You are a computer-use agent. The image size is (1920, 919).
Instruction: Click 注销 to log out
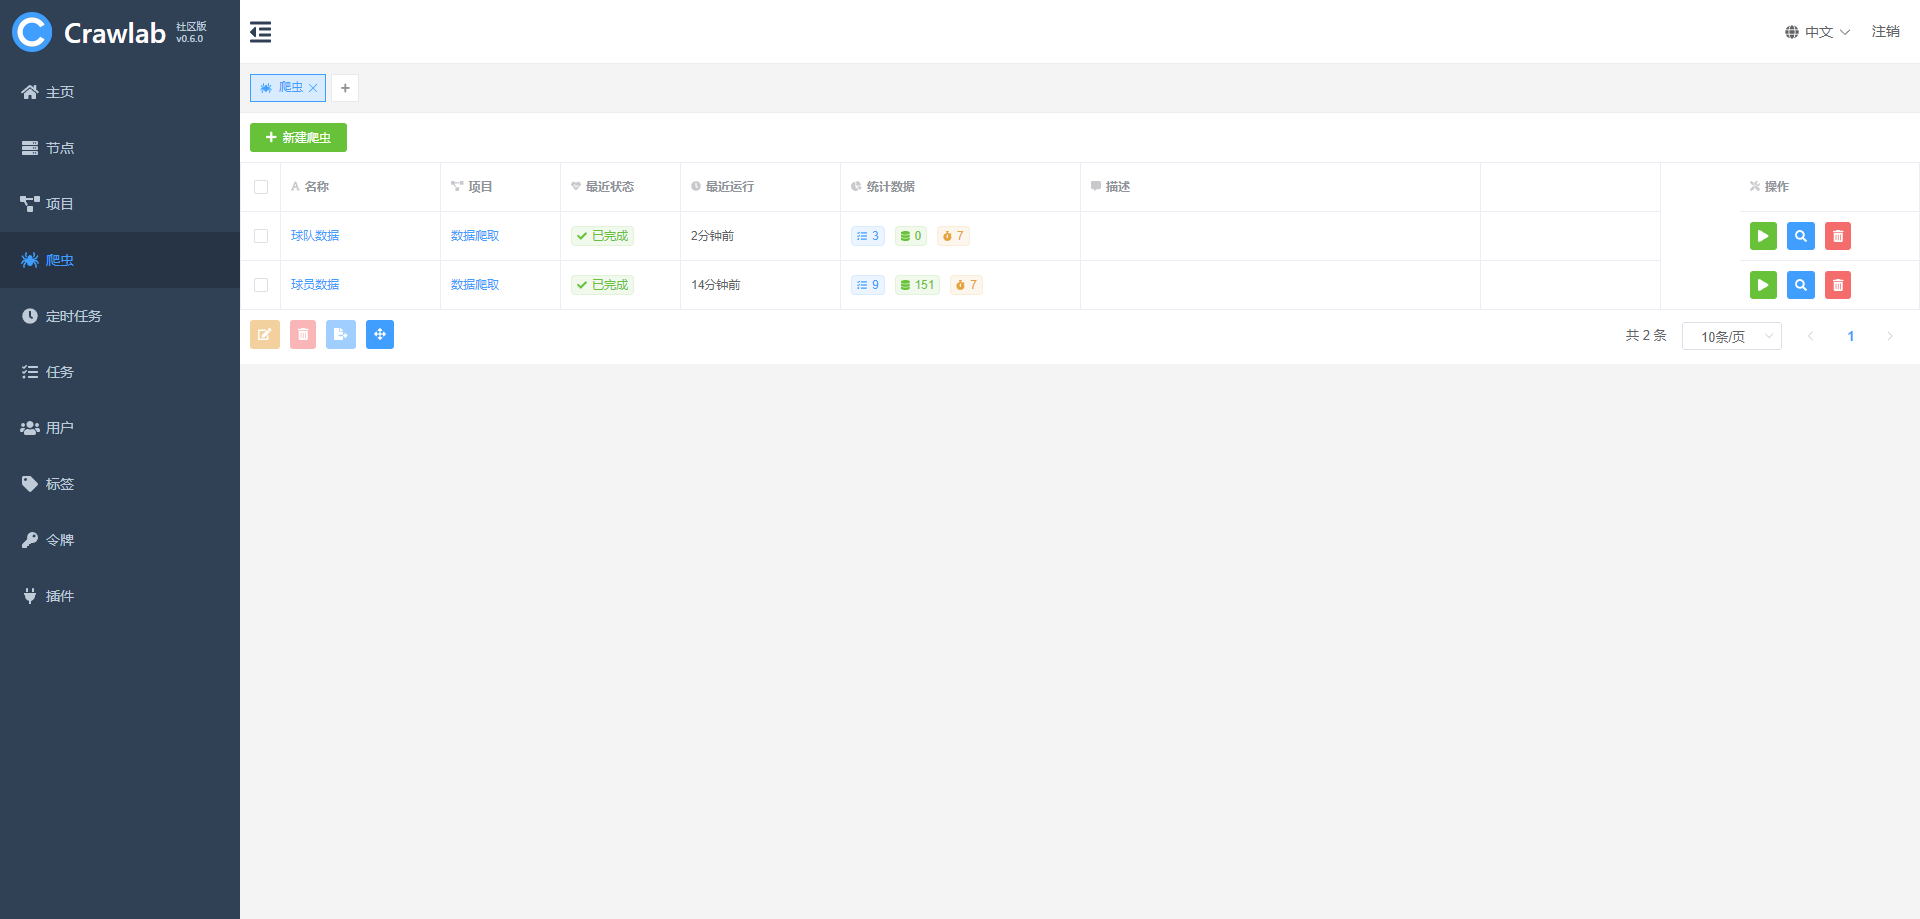1886,32
